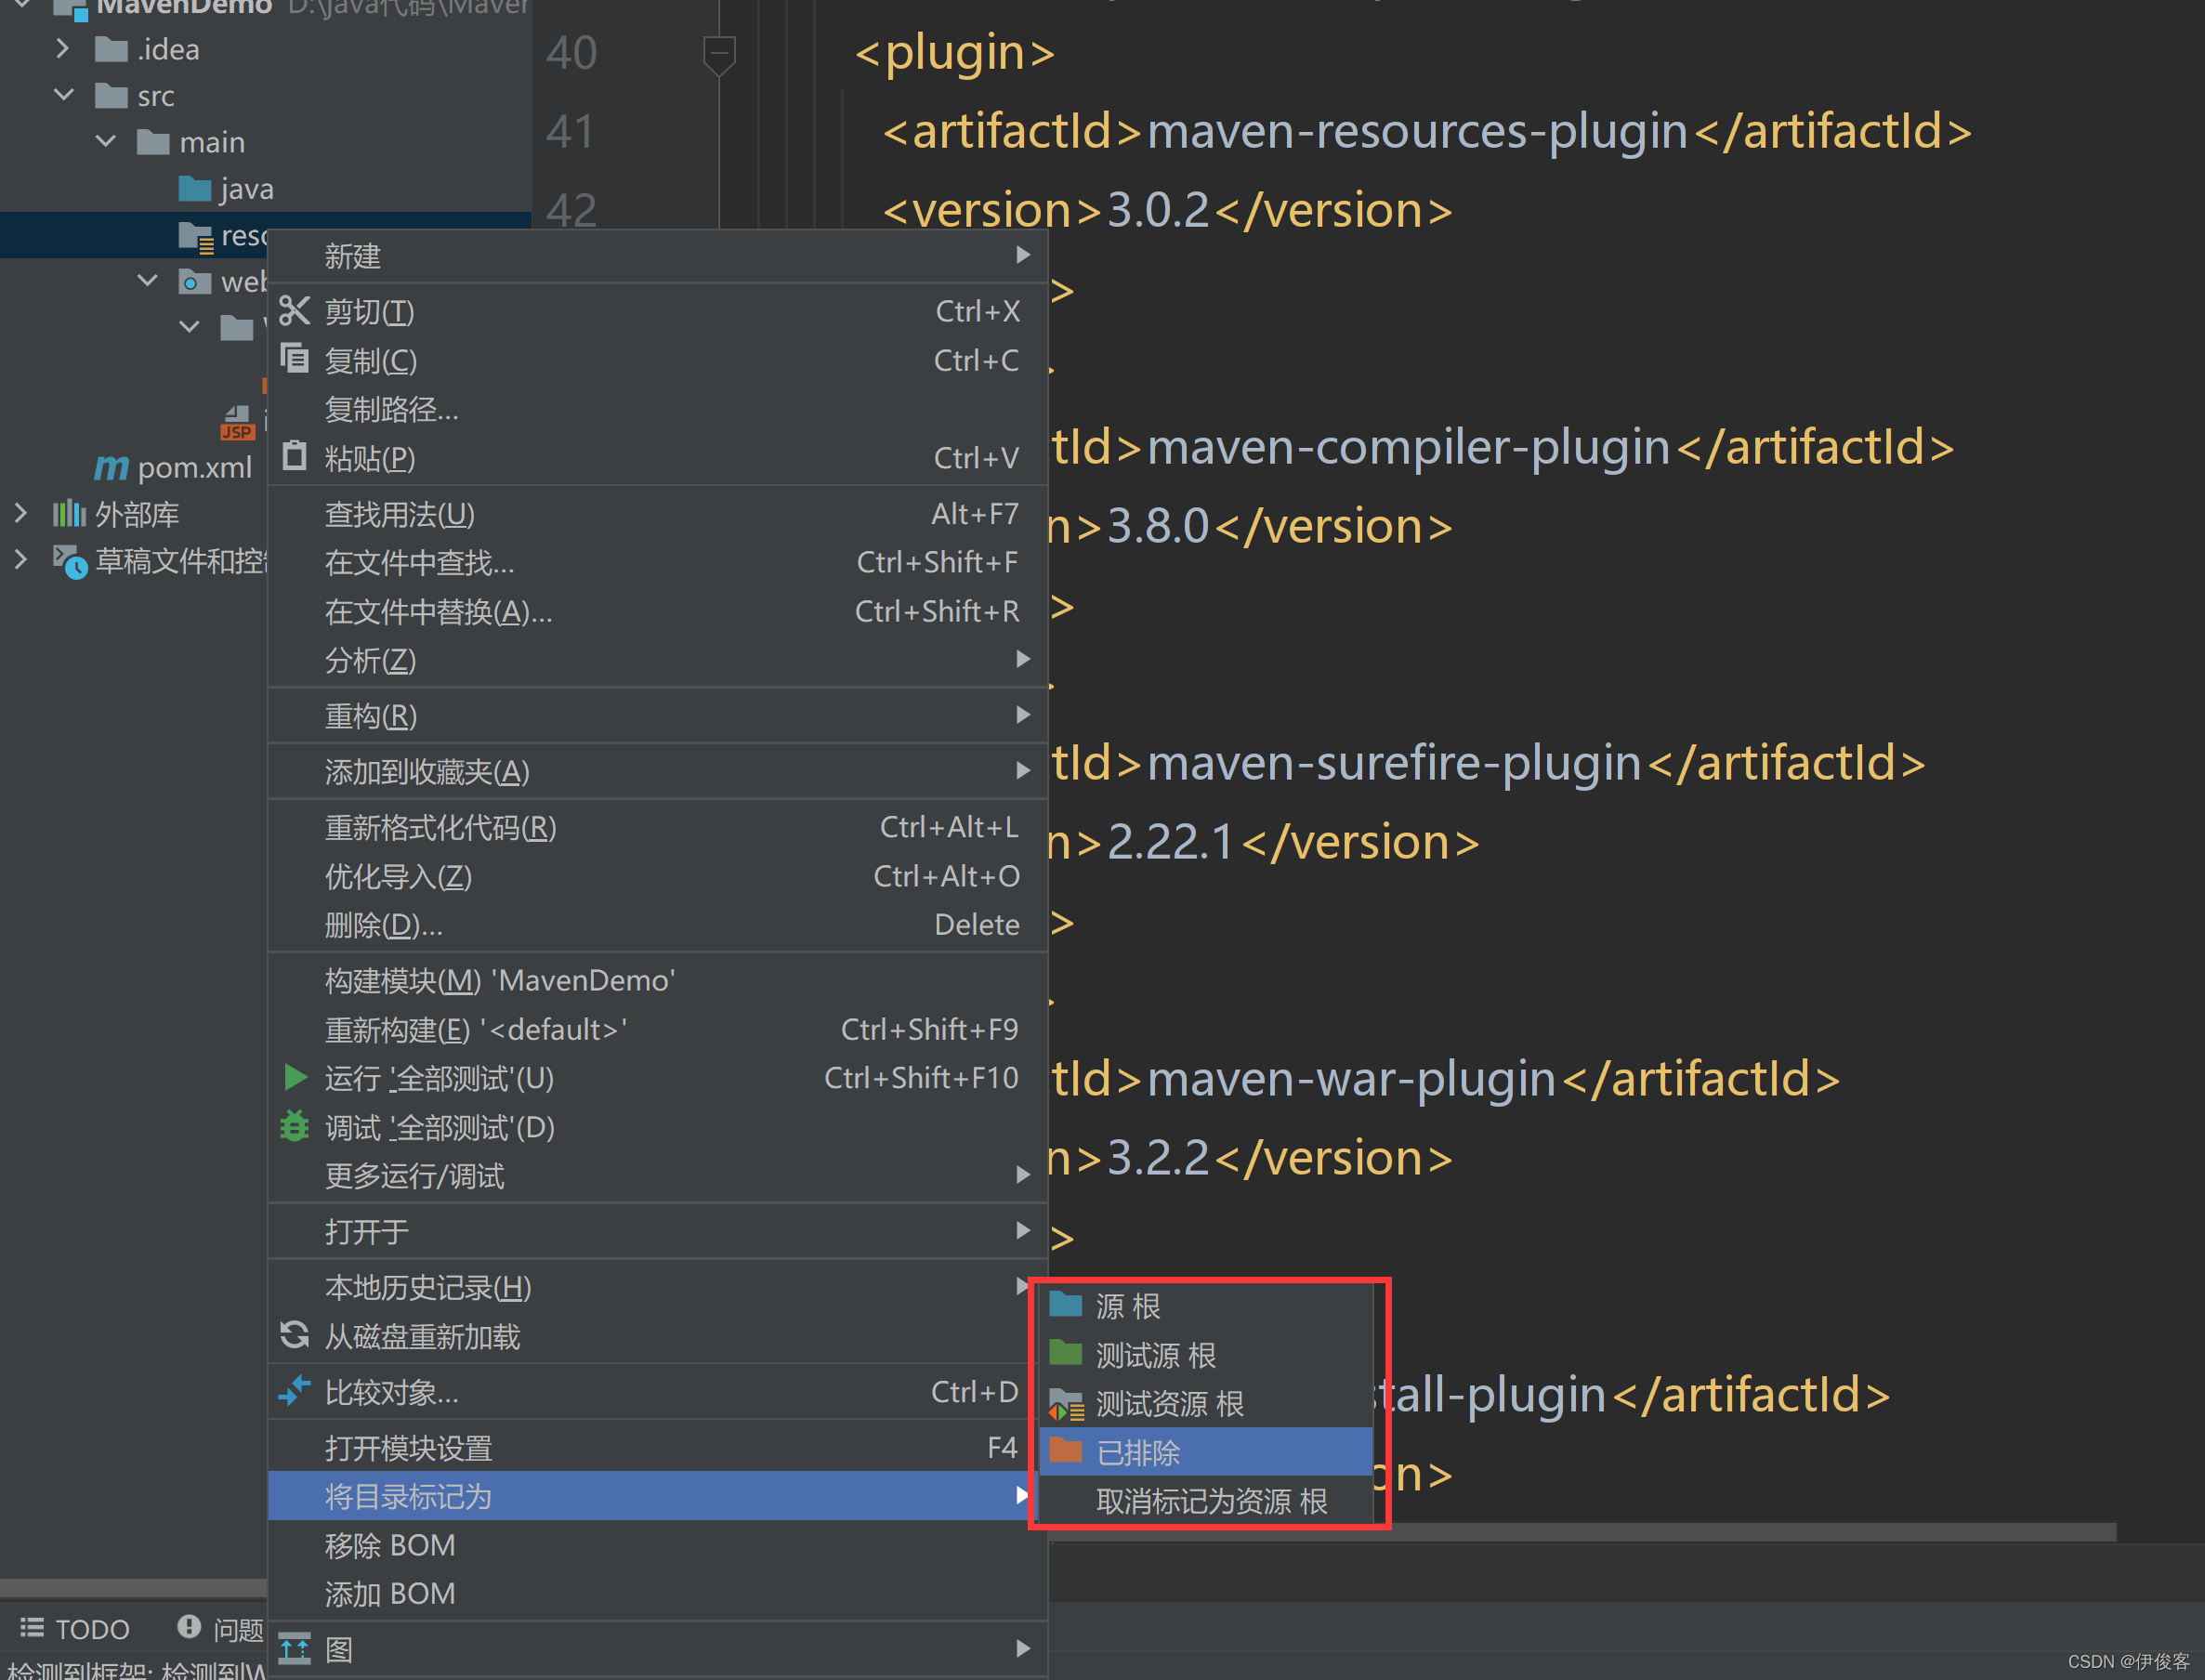This screenshot has width=2205, height=1680.
Task: Choose 构建模块(M) 'MavenDemo'
Action: [x=658, y=980]
